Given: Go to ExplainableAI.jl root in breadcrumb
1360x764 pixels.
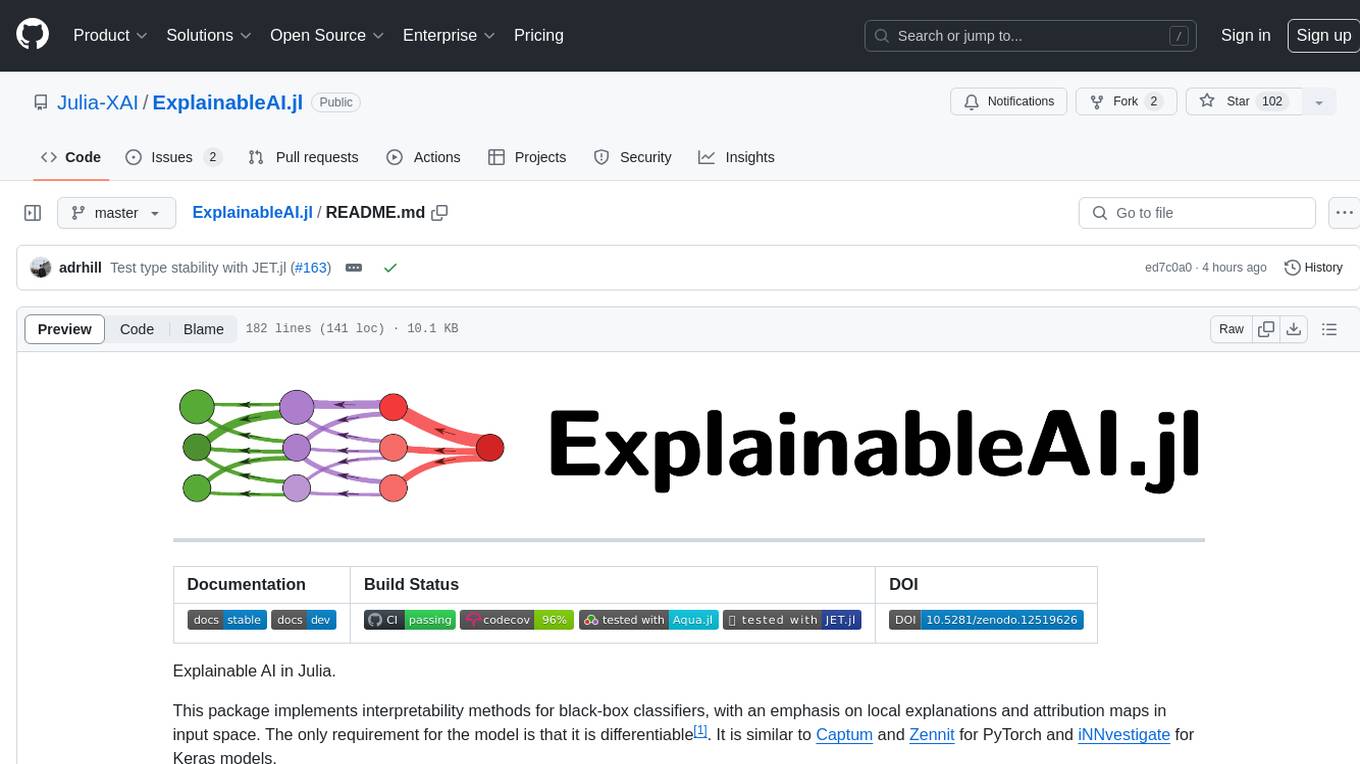Looking at the screenshot, I should [x=252, y=213].
